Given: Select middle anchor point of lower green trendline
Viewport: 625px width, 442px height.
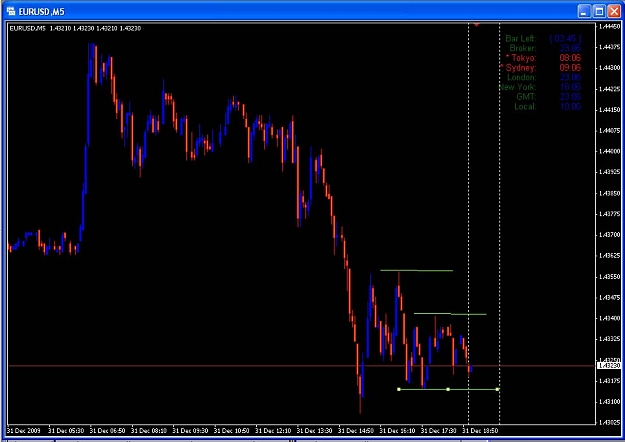Looking at the screenshot, I should coord(448,389).
